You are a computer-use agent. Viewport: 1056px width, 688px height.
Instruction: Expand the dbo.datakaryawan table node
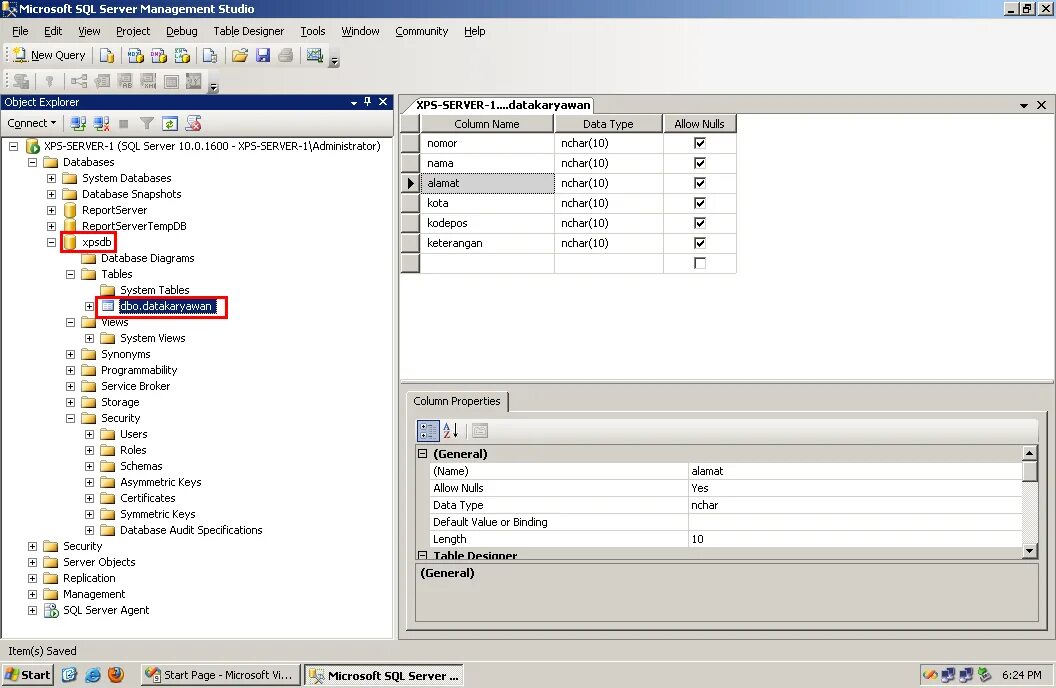click(89, 306)
